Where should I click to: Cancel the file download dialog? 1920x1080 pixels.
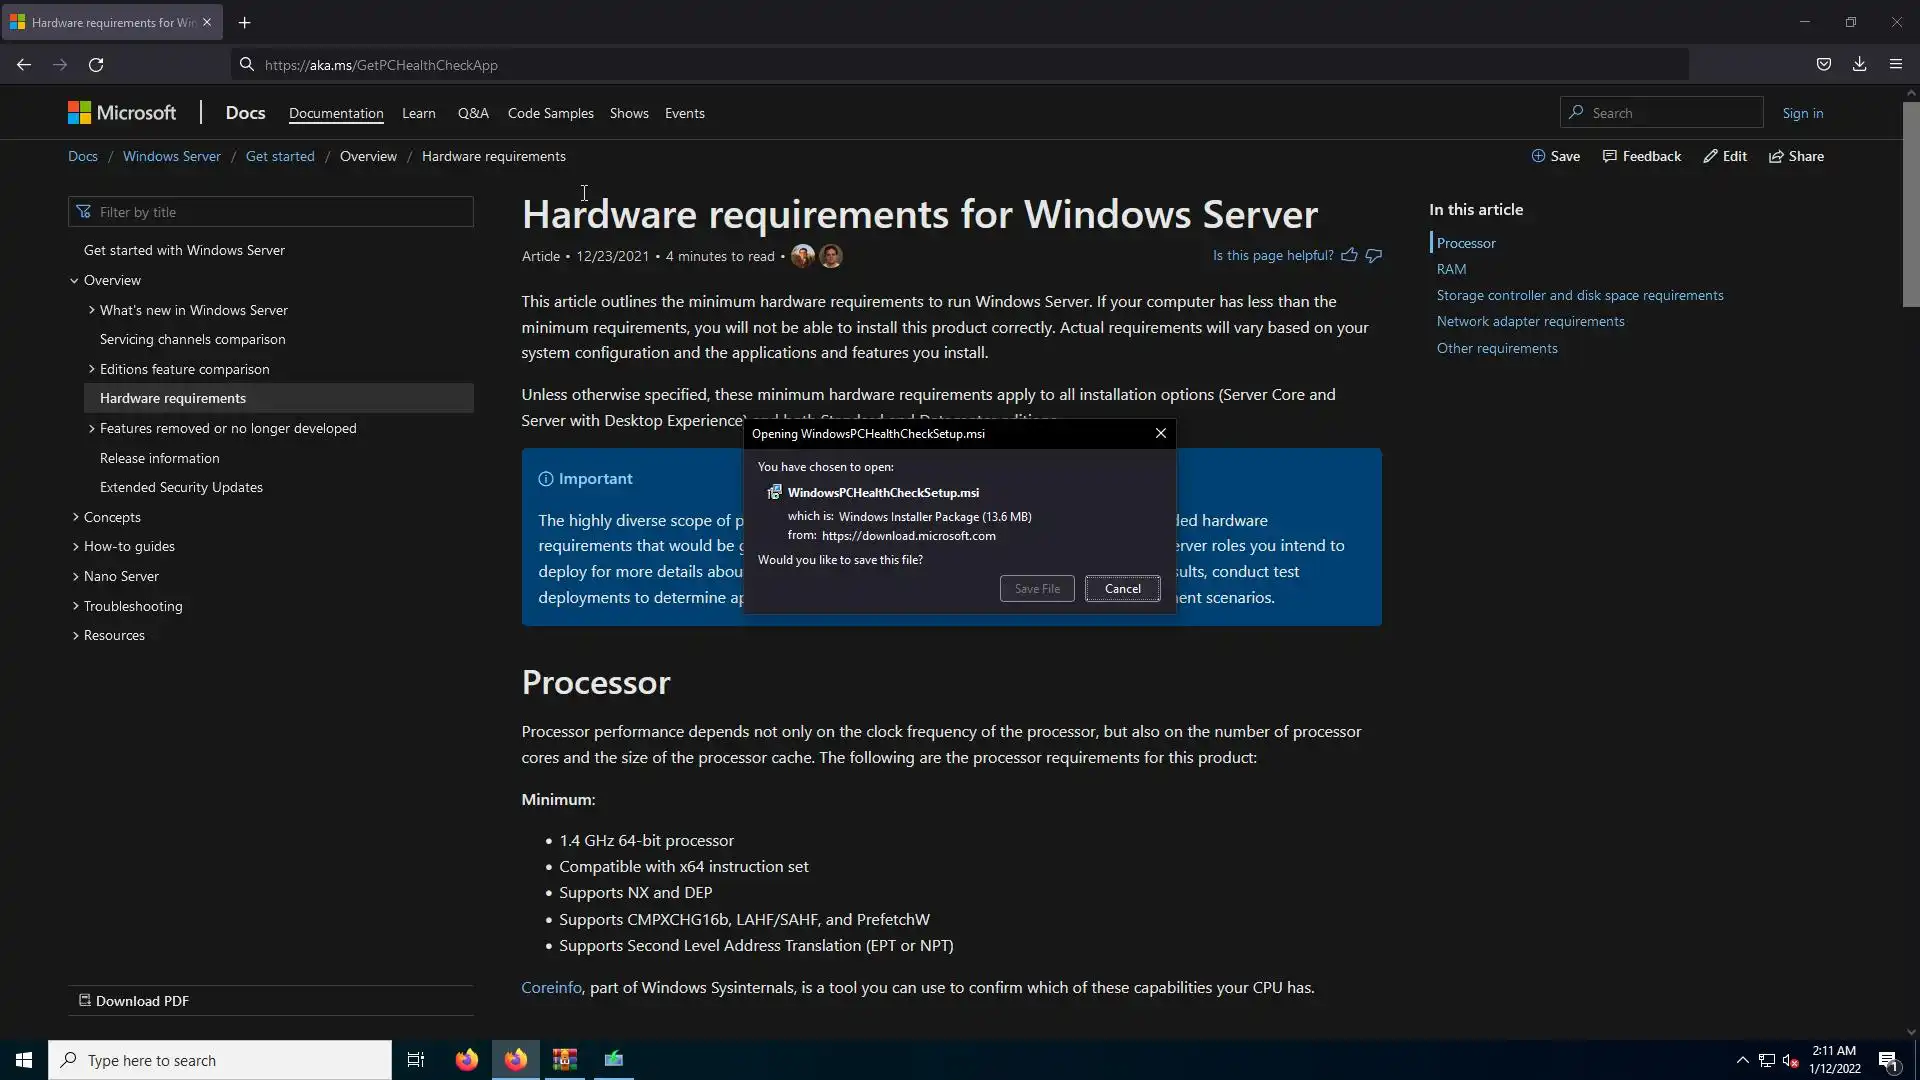click(1122, 589)
